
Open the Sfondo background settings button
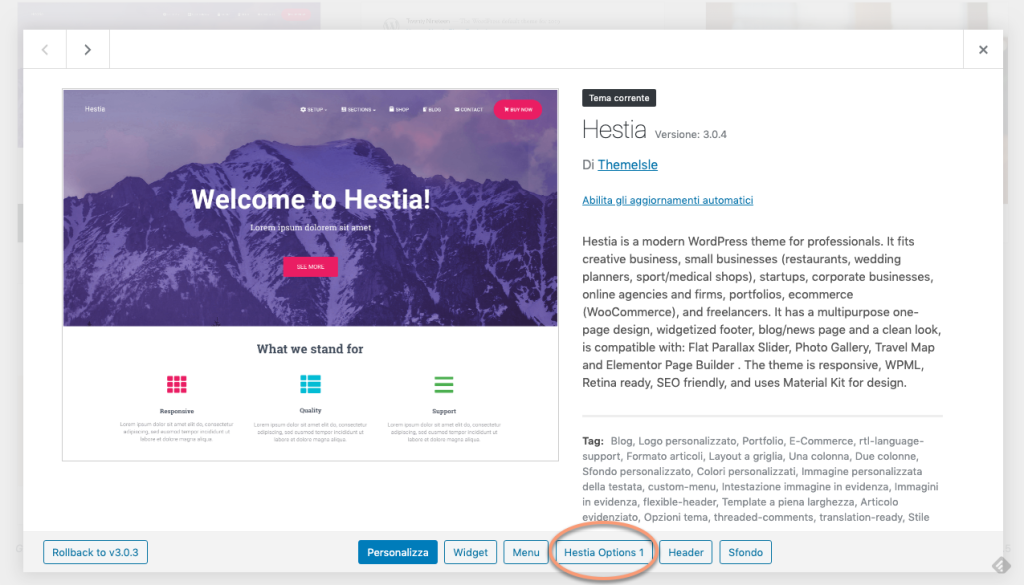[745, 552]
